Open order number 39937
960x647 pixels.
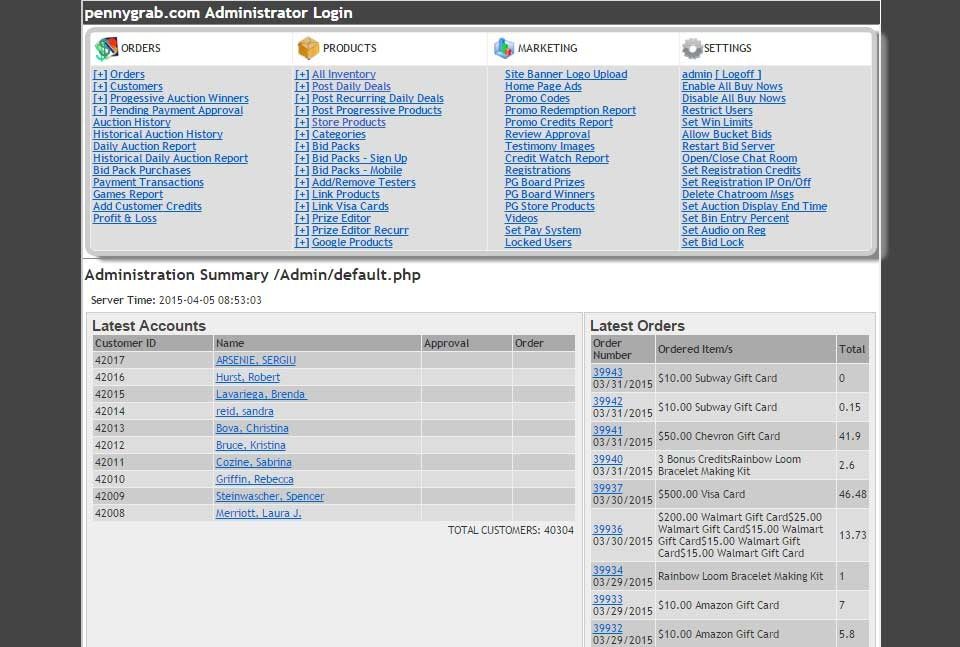coord(607,488)
